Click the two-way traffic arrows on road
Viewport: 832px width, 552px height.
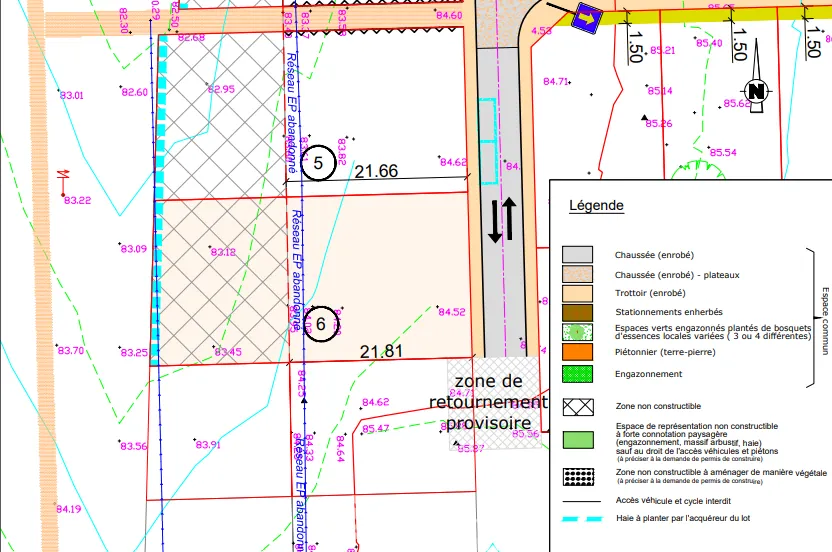[502, 220]
